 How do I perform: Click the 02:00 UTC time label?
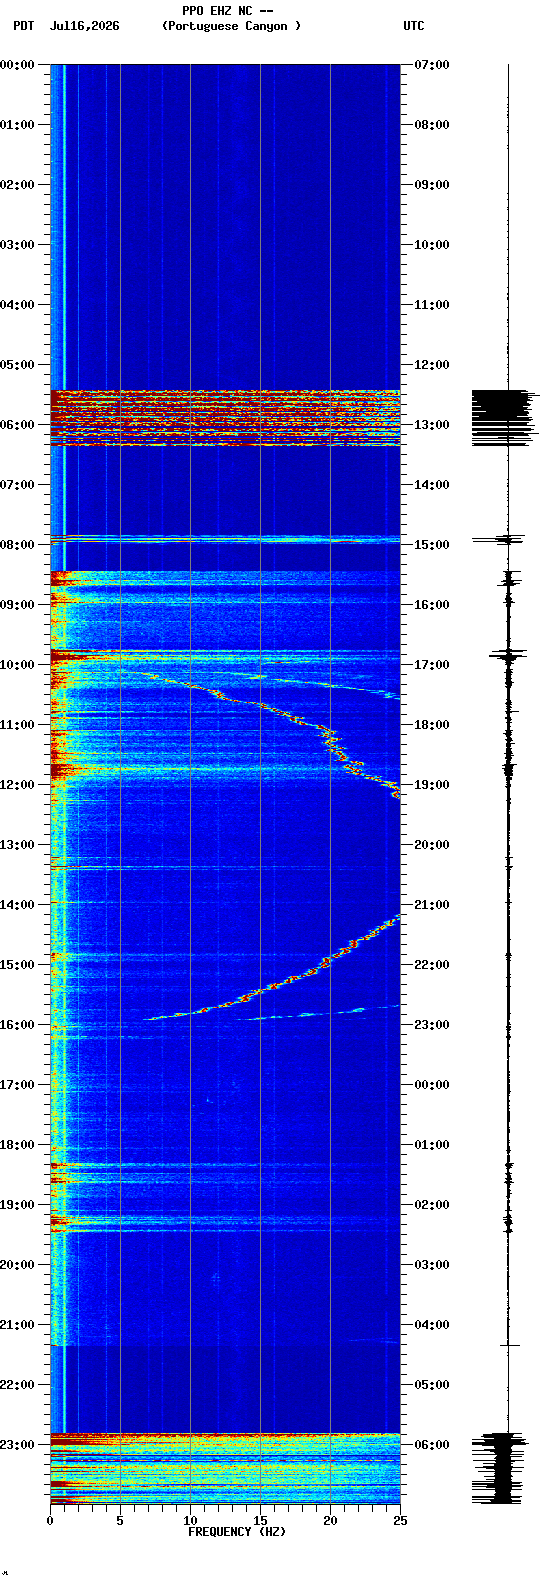tap(432, 1205)
